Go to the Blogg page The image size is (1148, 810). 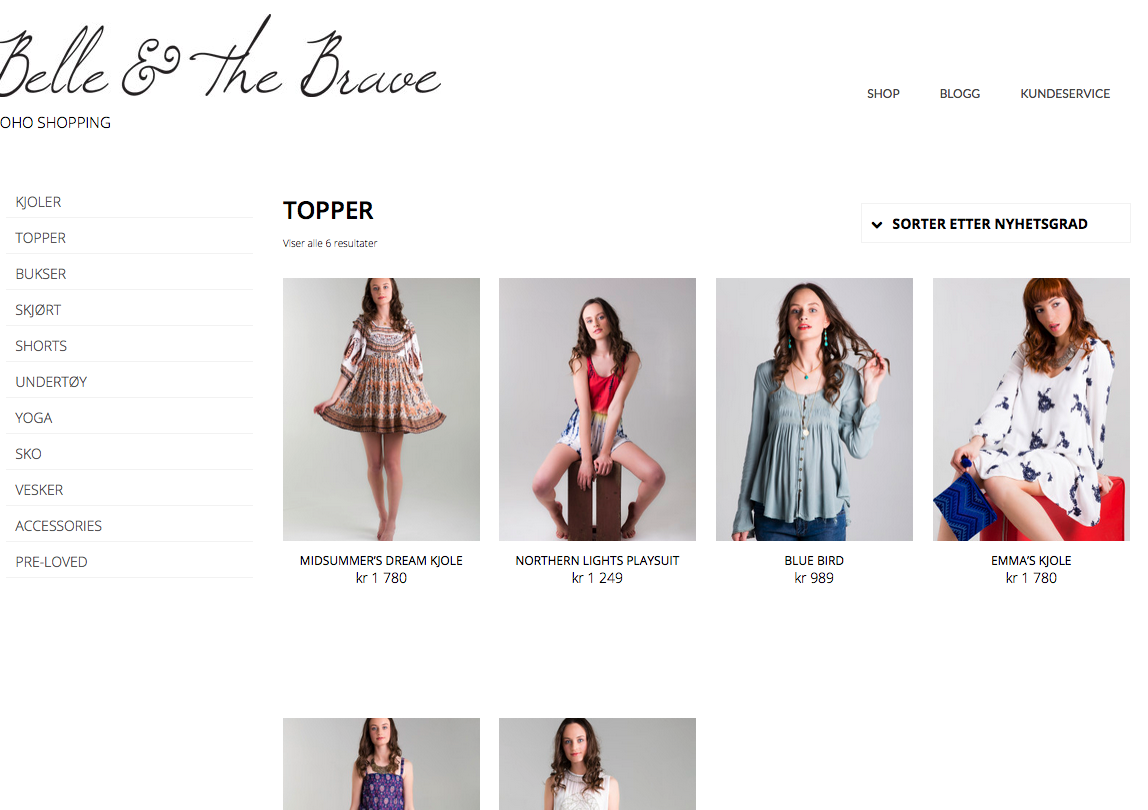point(959,94)
